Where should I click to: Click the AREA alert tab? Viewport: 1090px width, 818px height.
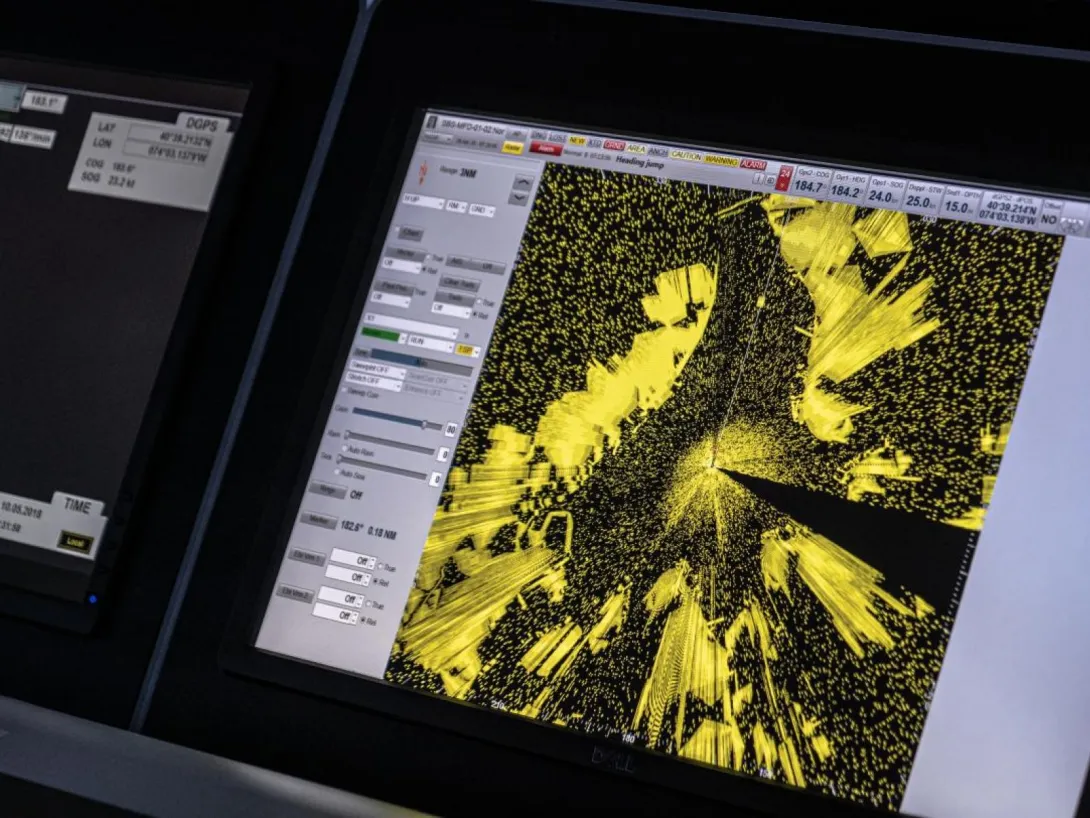coord(636,149)
